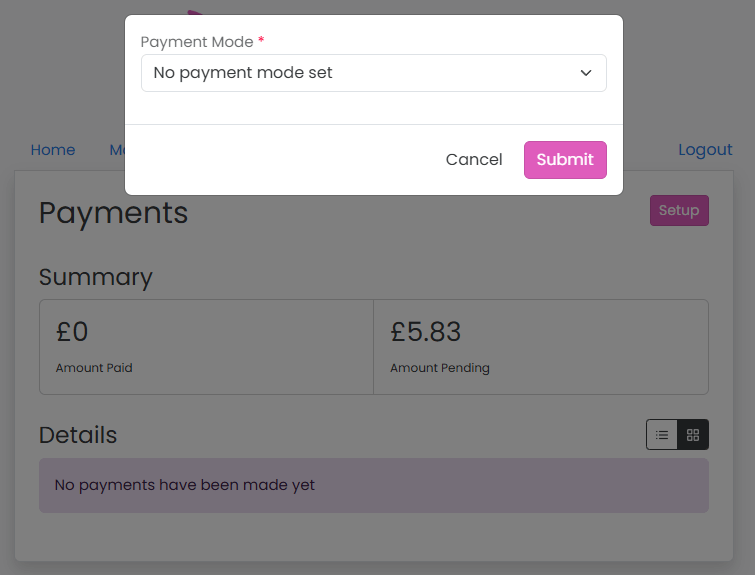The width and height of the screenshot is (755, 575).
Task: Click the Payment Mode dropdown chevron arrow
Action: (586, 73)
